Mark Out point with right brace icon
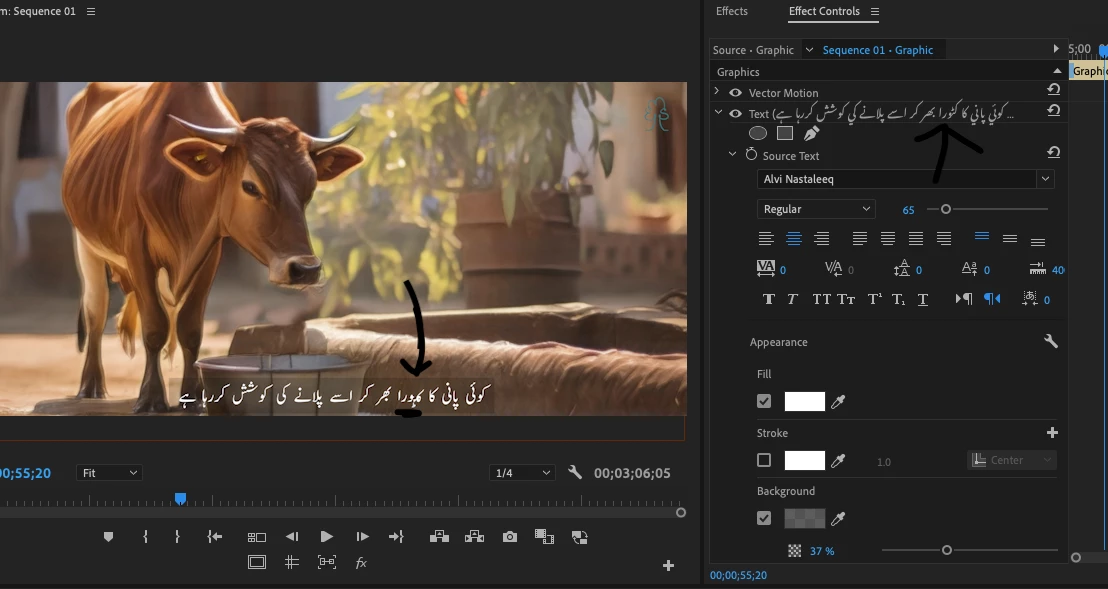This screenshot has height=589, width=1108. pyautogui.click(x=177, y=537)
